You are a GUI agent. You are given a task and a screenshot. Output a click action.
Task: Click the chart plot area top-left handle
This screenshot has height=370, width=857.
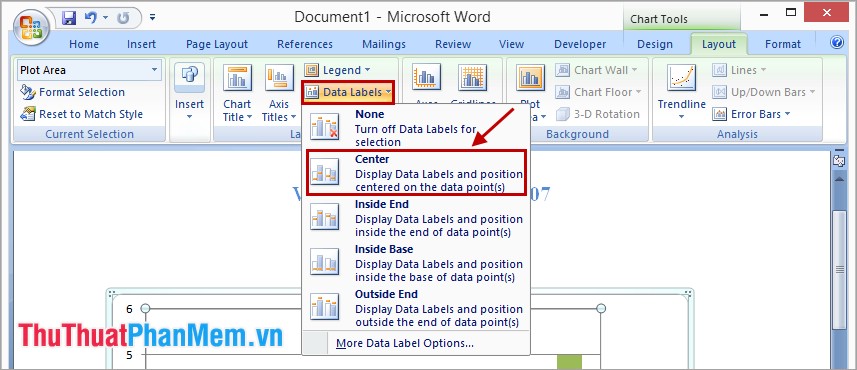click(x=145, y=309)
